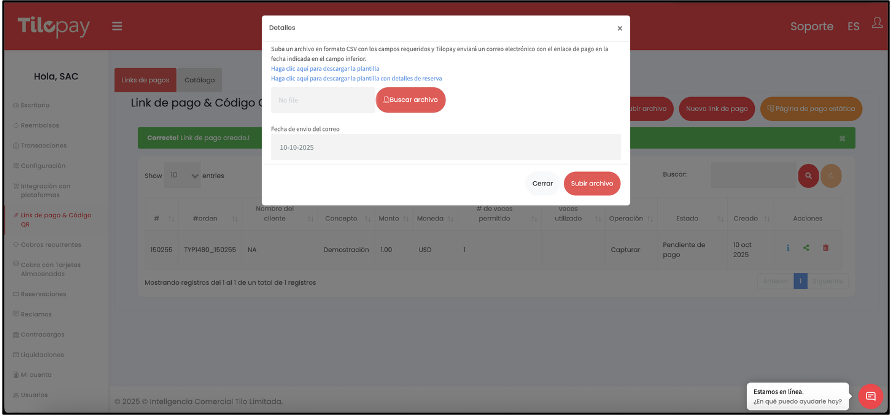This screenshot has width=894, height=416.
Task: Click the user profile icon in header
Action: click(x=878, y=25)
